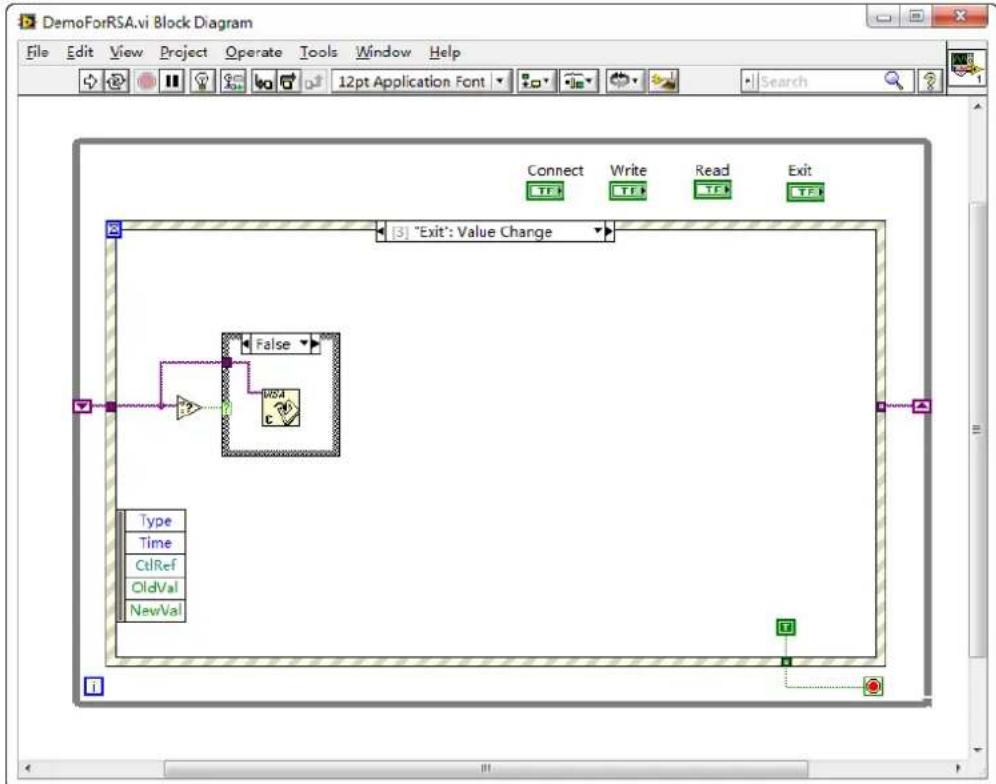This screenshot has height=784, width=996.
Task: Click Step Over toolbar button
Action: pos(288,81)
